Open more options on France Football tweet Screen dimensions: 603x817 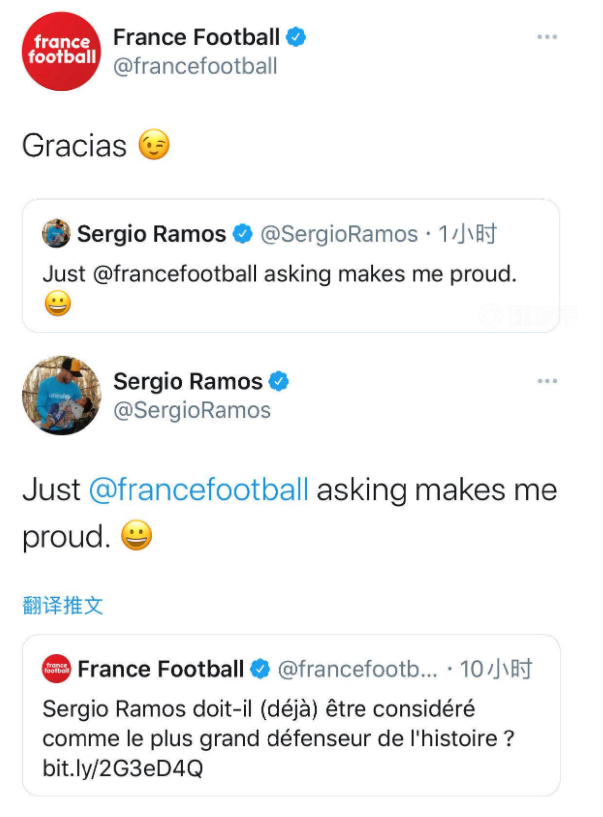point(546,37)
